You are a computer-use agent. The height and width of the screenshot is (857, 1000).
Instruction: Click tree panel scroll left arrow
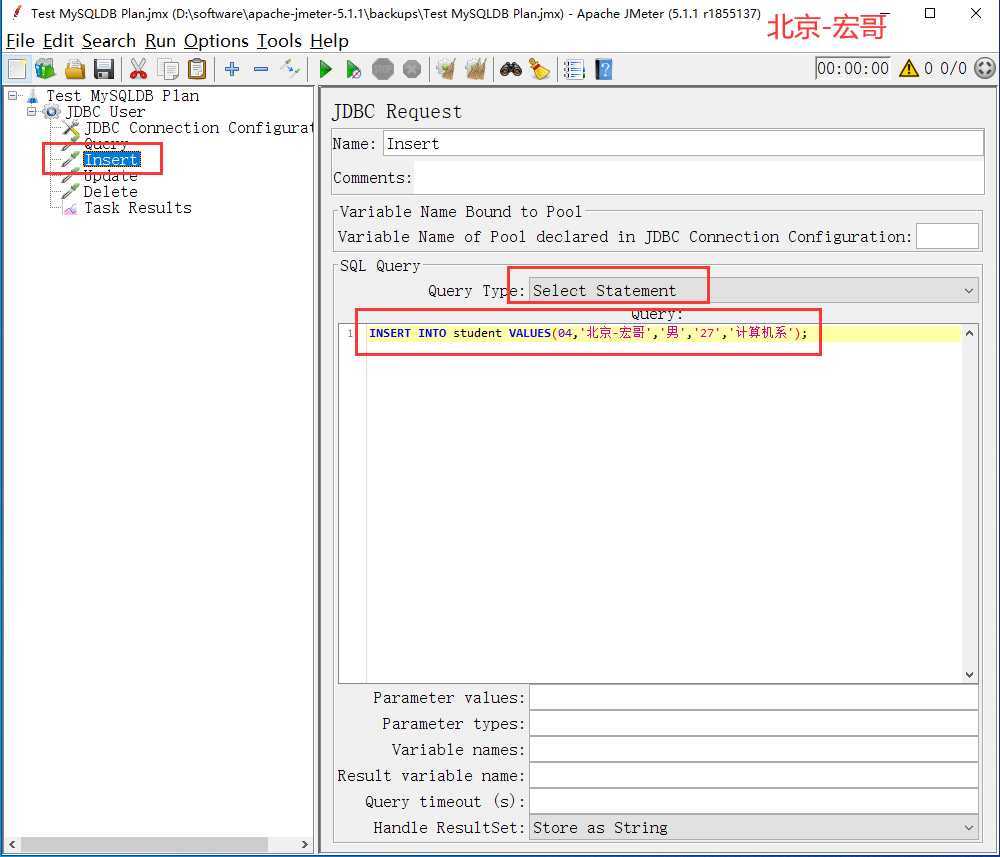[11, 844]
